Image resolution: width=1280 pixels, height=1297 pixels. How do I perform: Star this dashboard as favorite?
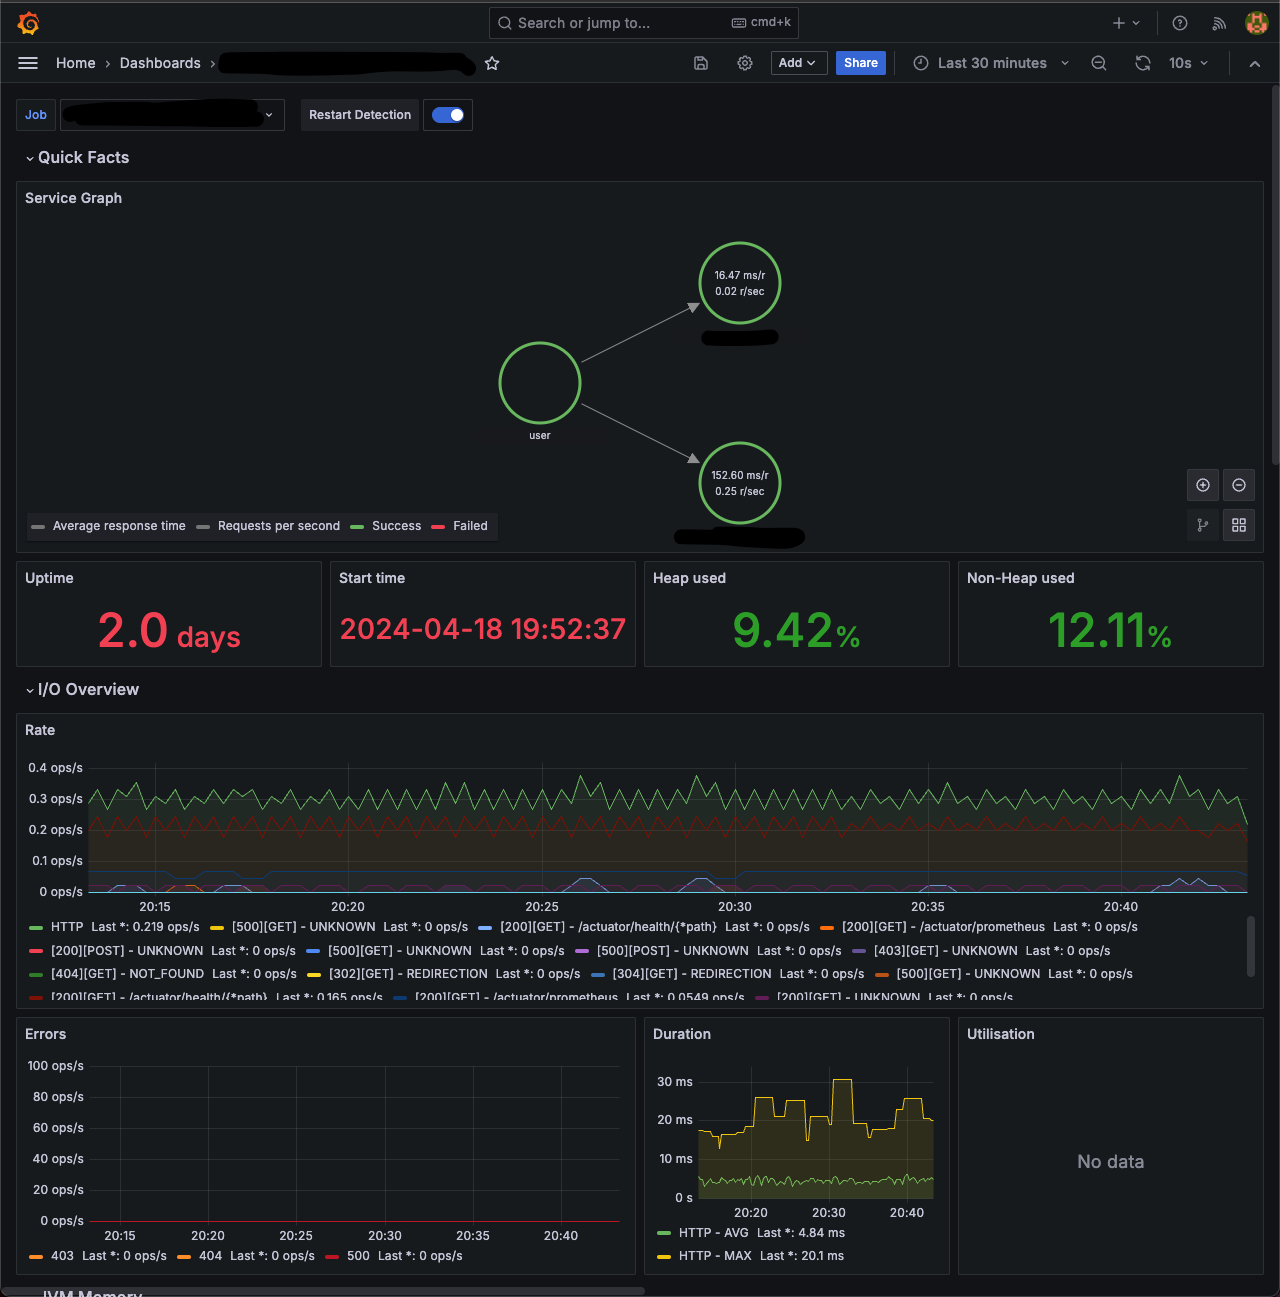coord(492,63)
